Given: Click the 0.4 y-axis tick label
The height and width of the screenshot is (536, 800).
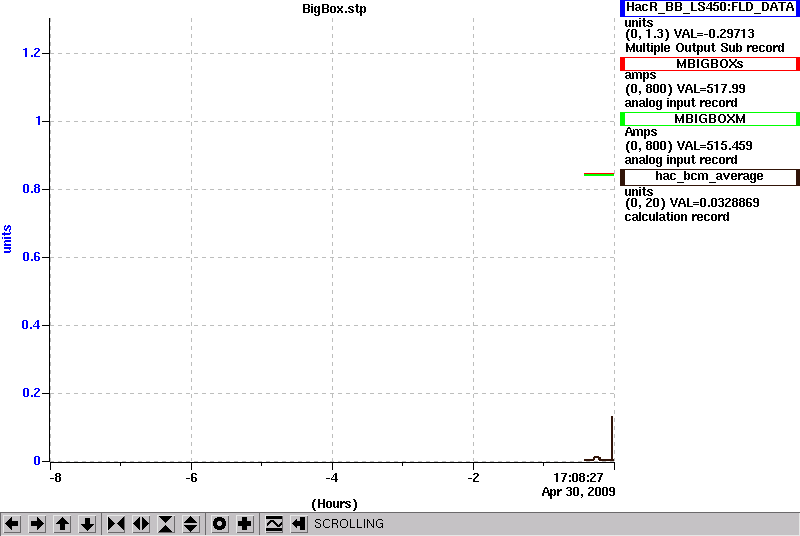Looking at the screenshot, I should tap(31, 325).
